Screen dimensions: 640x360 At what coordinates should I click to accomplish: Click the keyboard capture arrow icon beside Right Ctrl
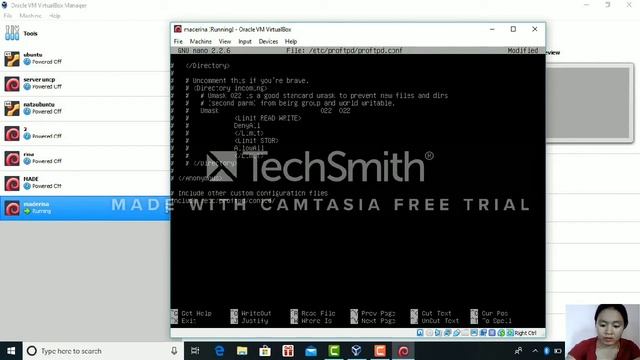(510, 333)
